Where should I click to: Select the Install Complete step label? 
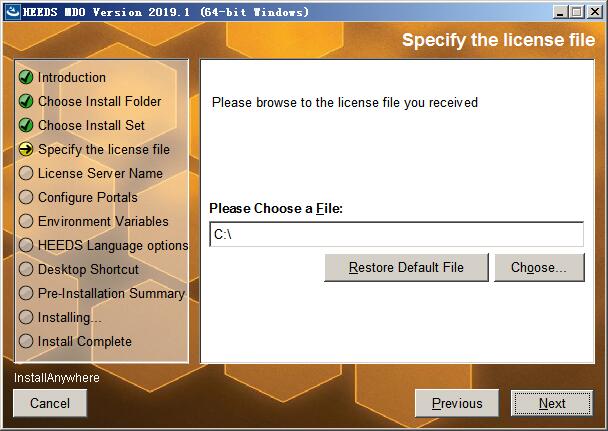(x=85, y=341)
